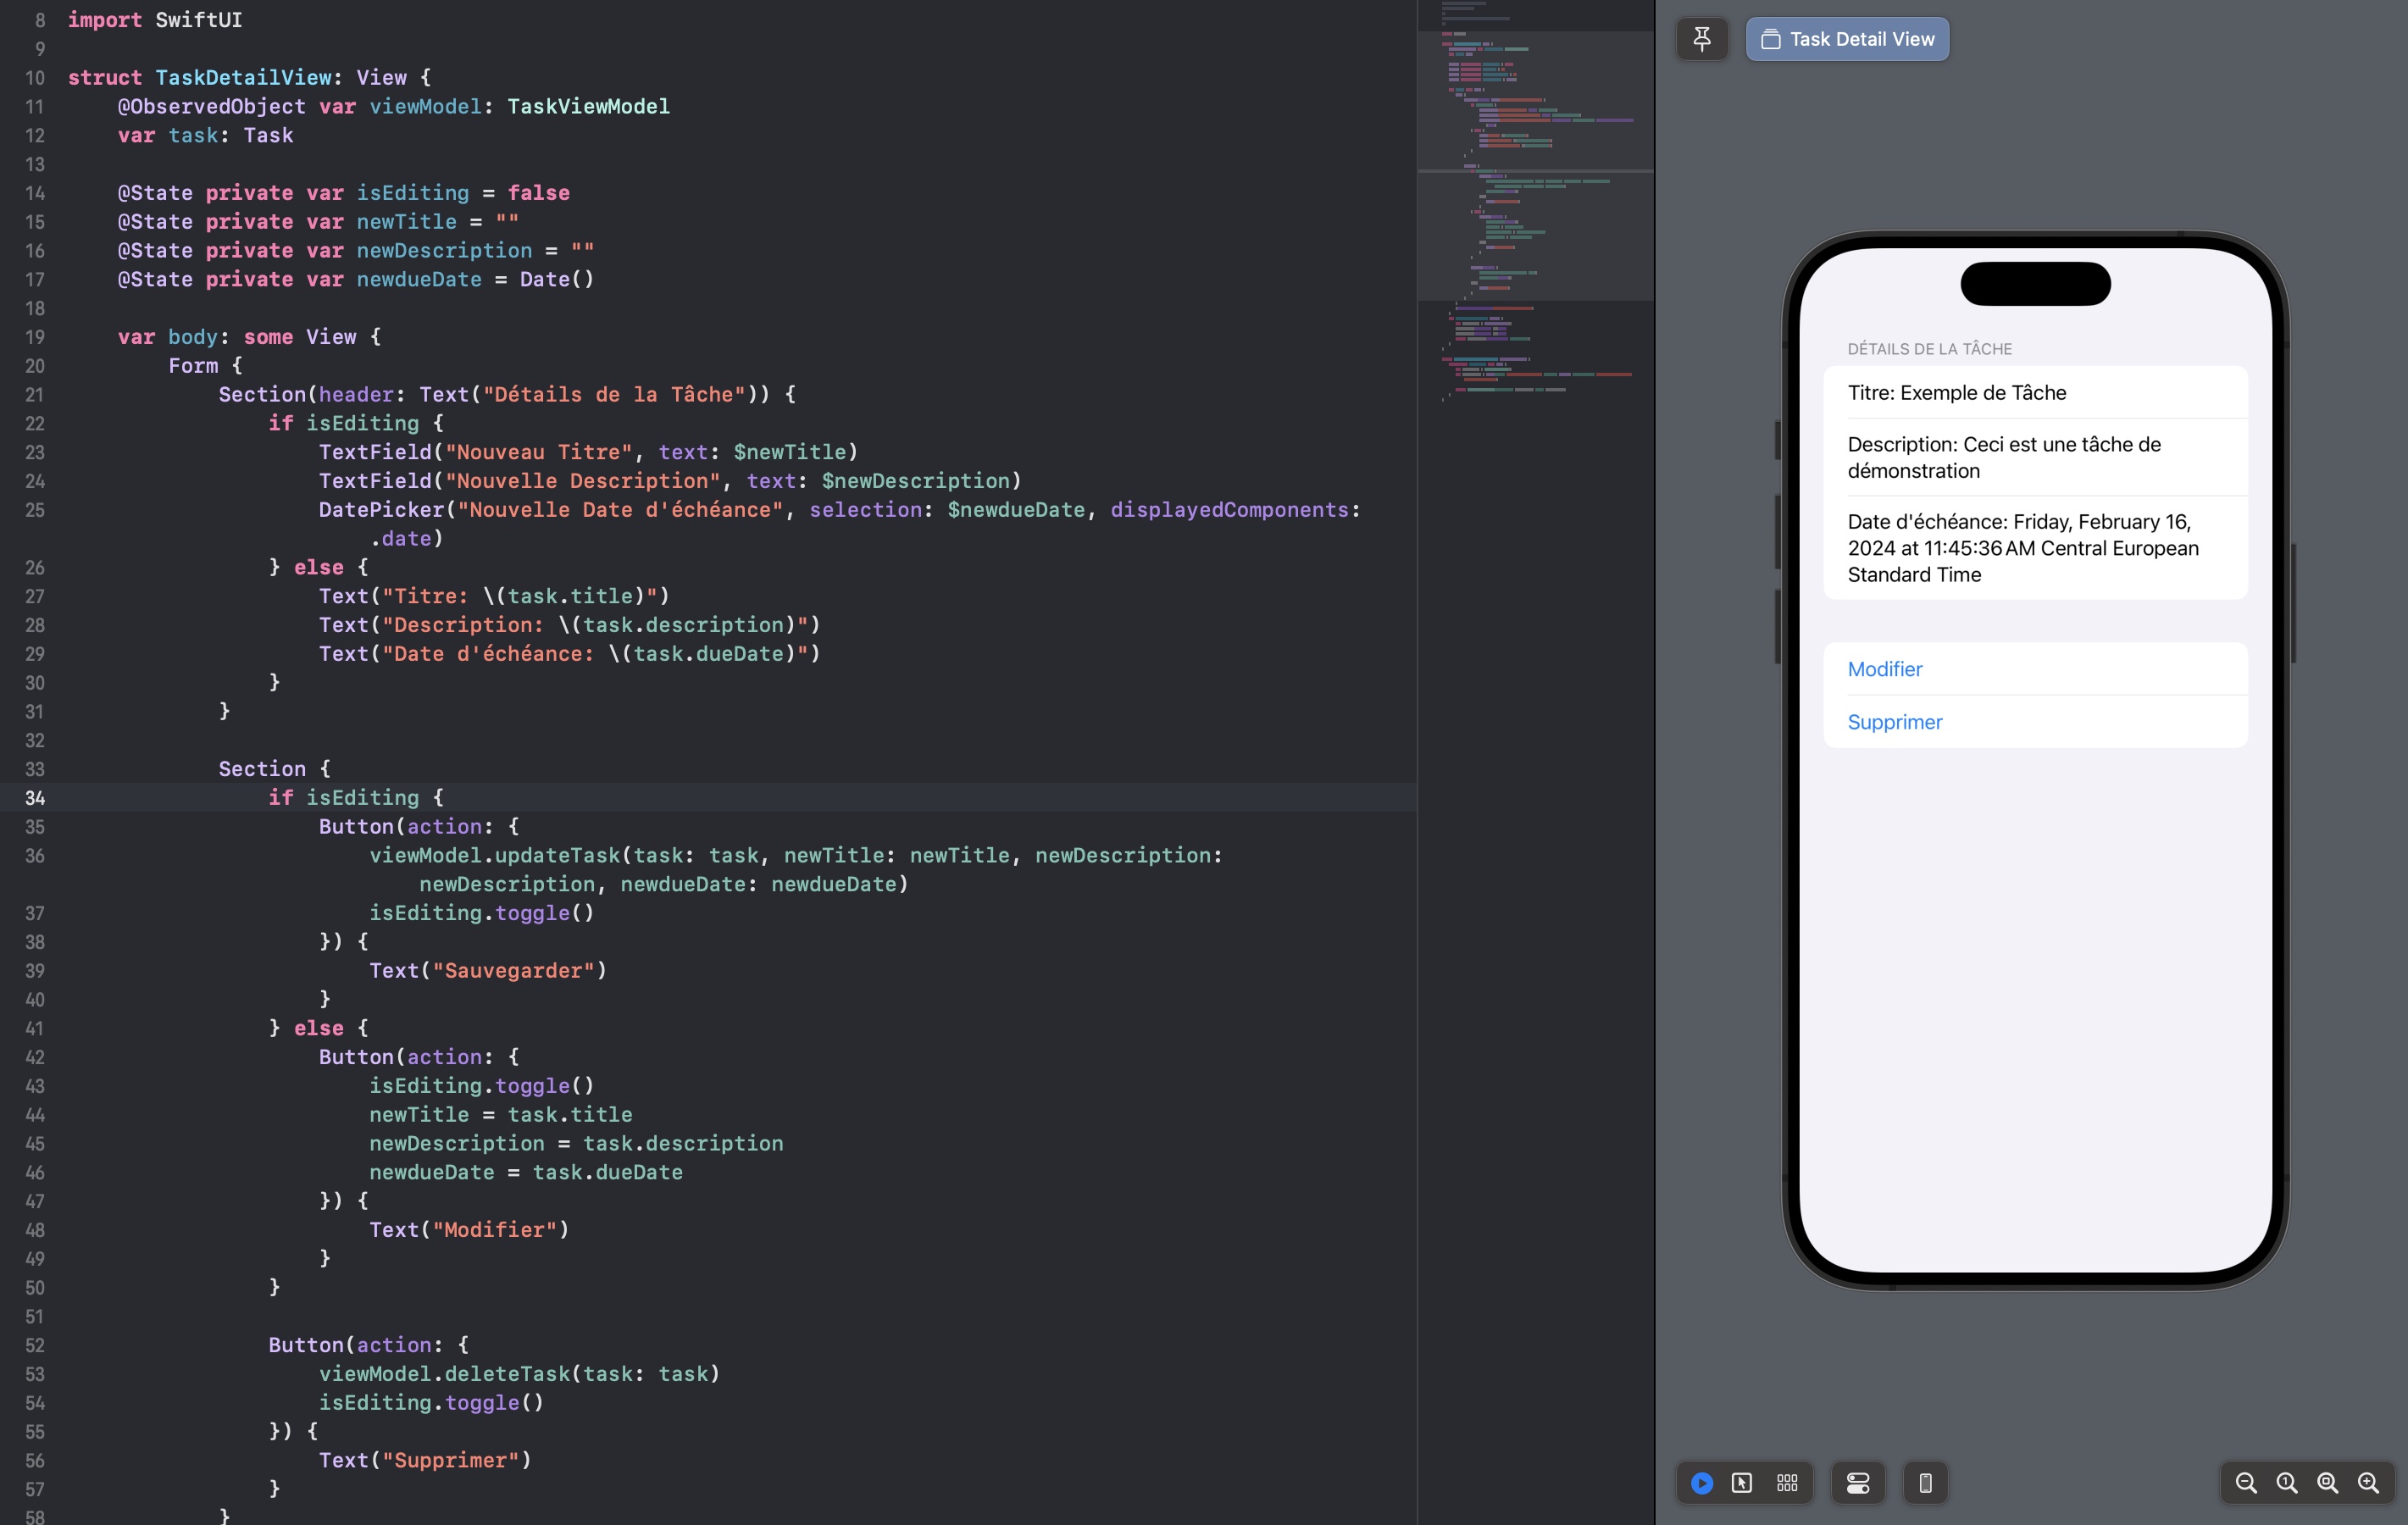Open device settings with the toggles icon
Viewport: 2408px width, 1525px height.
coord(1858,1483)
